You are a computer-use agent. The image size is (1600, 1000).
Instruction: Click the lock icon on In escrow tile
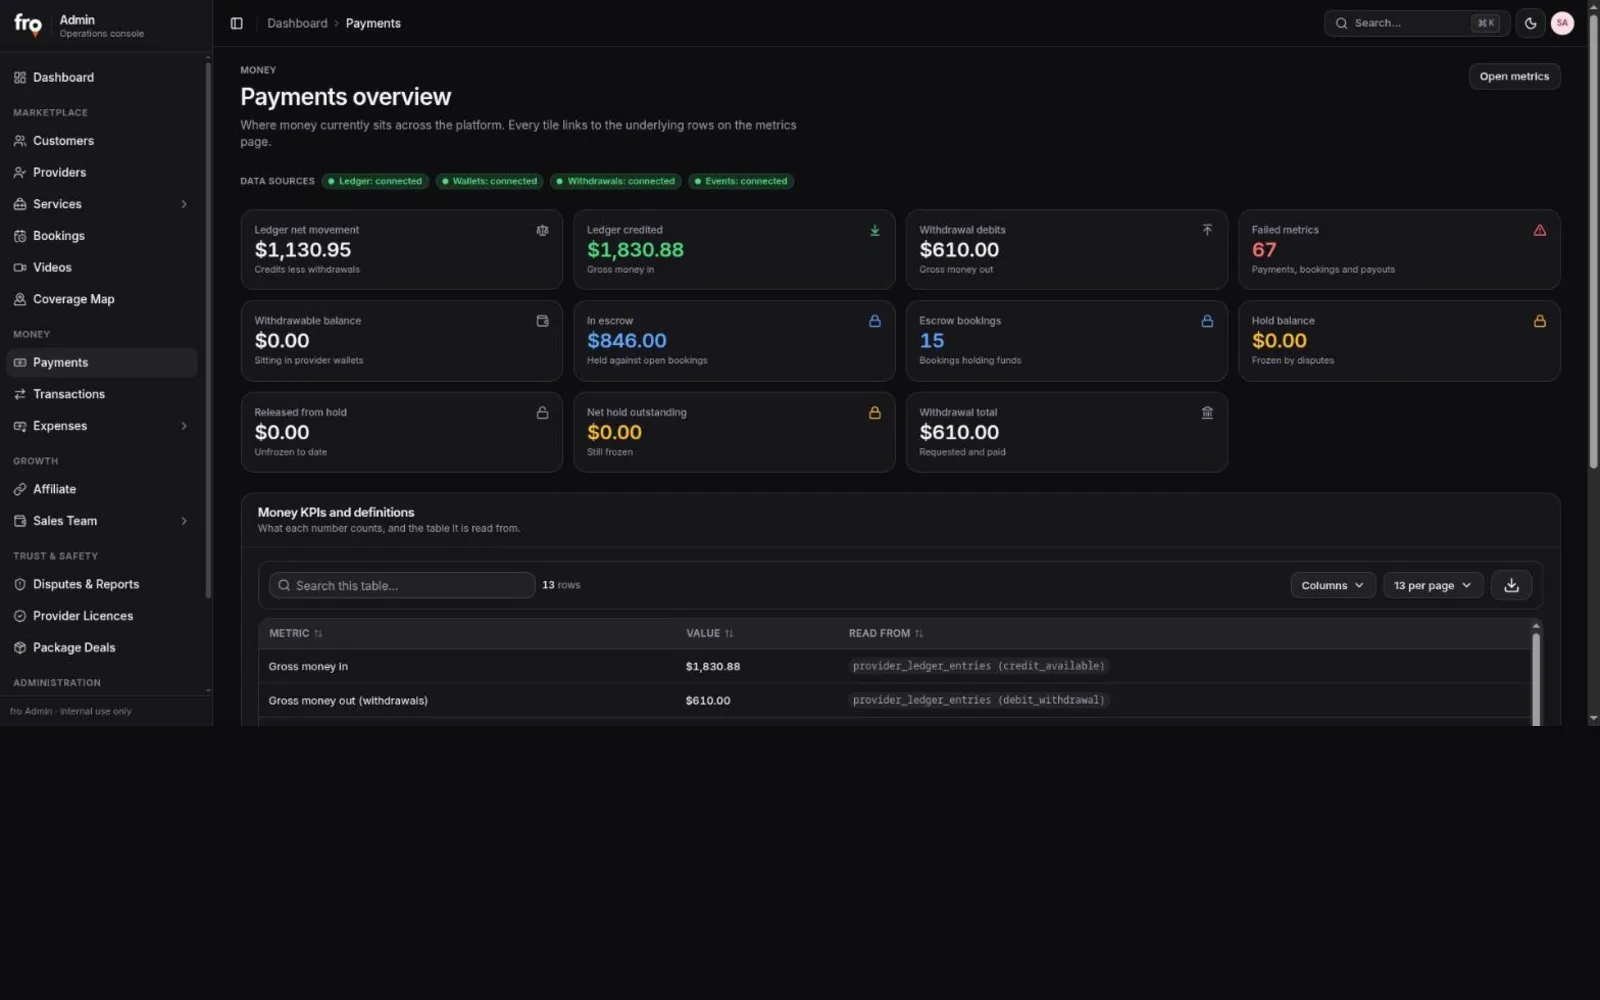pos(875,321)
